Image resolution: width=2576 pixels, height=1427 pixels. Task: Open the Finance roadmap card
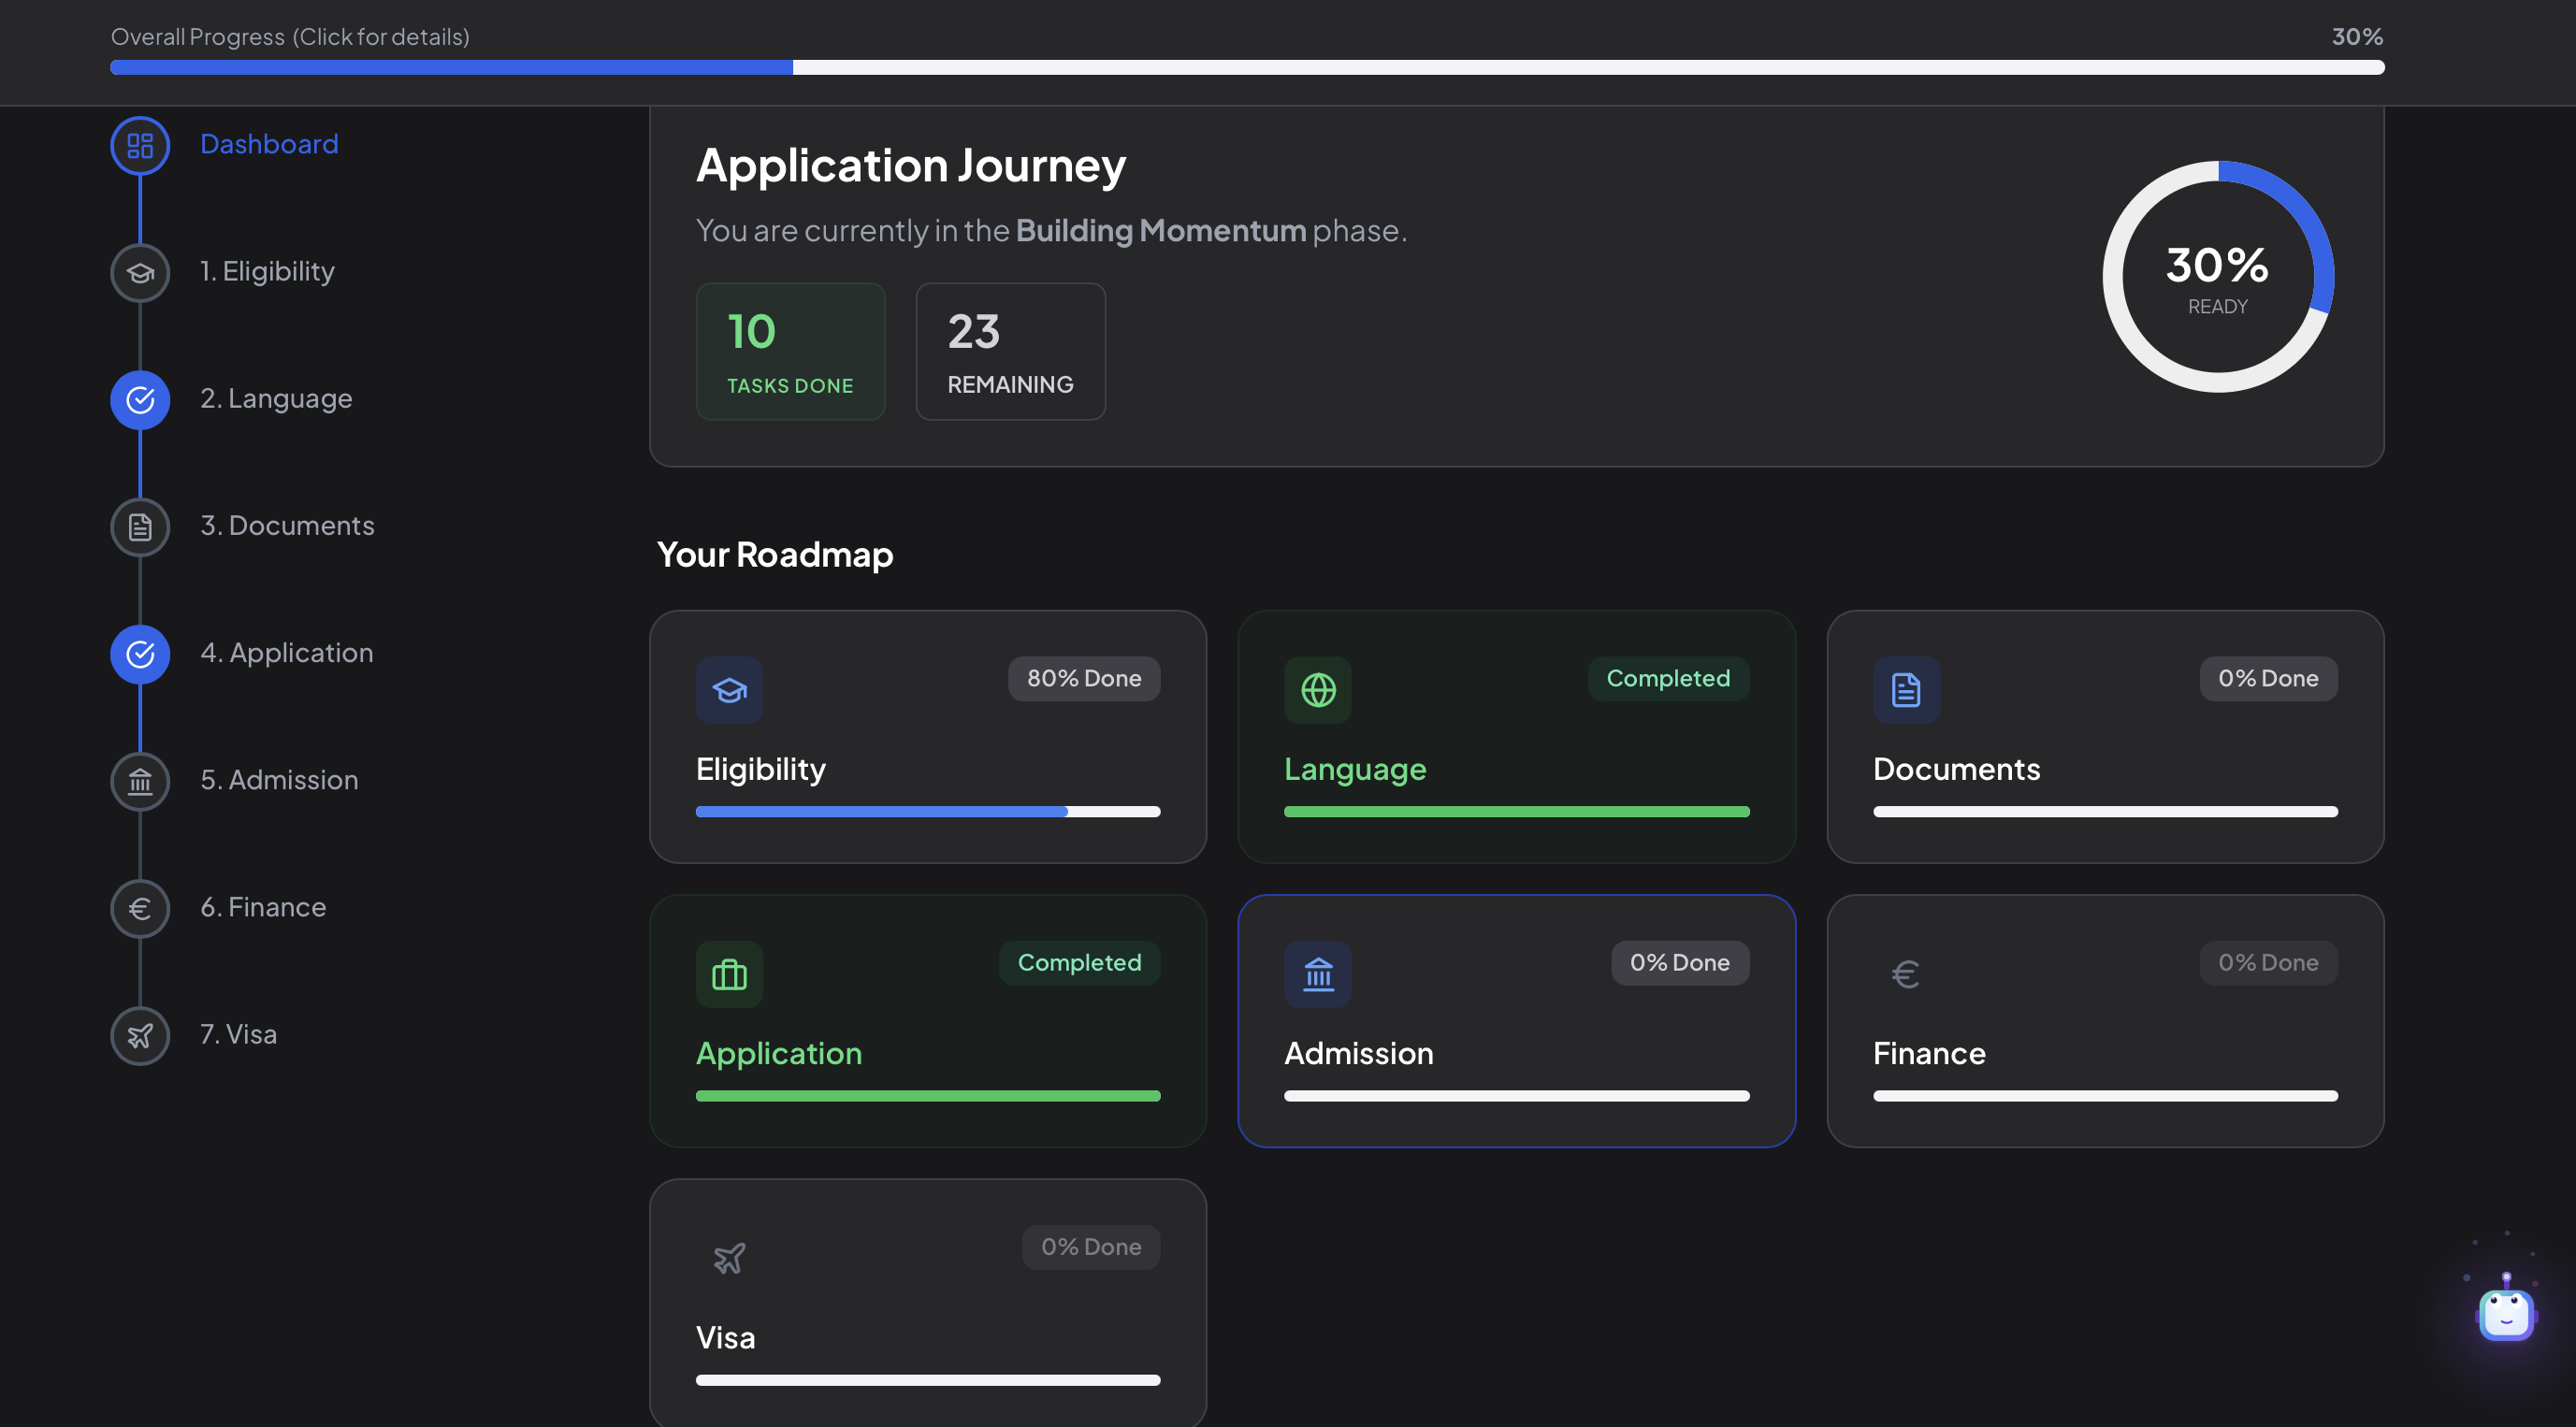2104,1020
